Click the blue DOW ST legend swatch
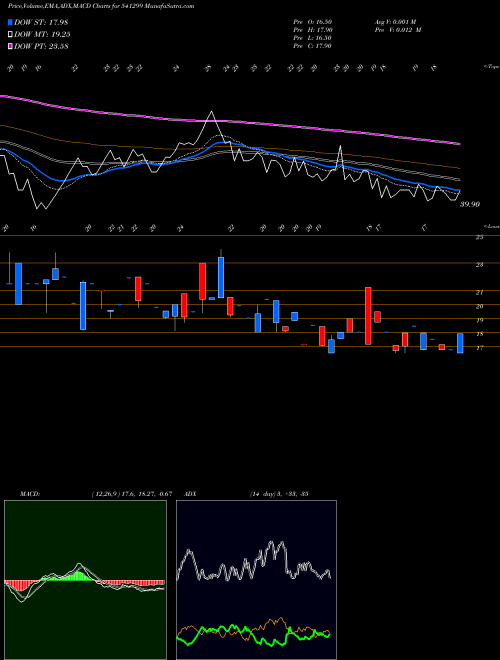The image size is (500, 660). pyautogui.click(x=10, y=22)
